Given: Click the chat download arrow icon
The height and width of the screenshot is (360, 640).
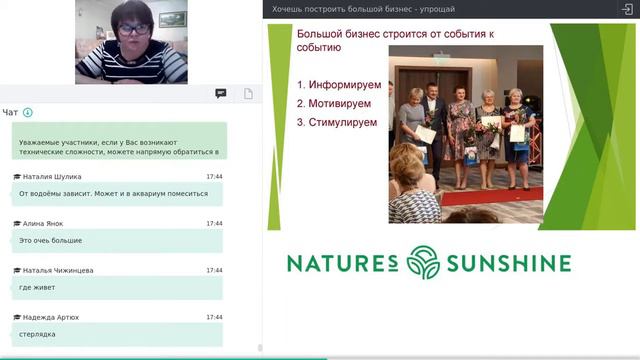Looking at the screenshot, I should pos(28,112).
